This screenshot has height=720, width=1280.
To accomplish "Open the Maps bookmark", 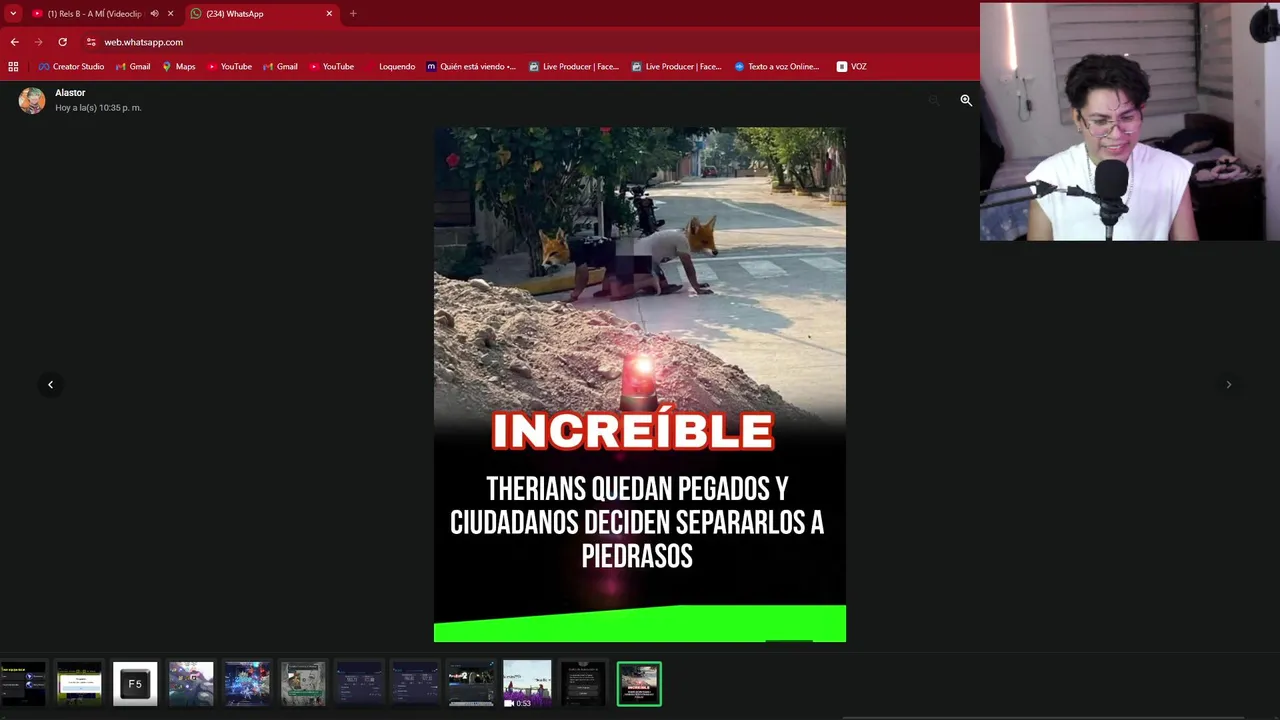I will point(179,67).
